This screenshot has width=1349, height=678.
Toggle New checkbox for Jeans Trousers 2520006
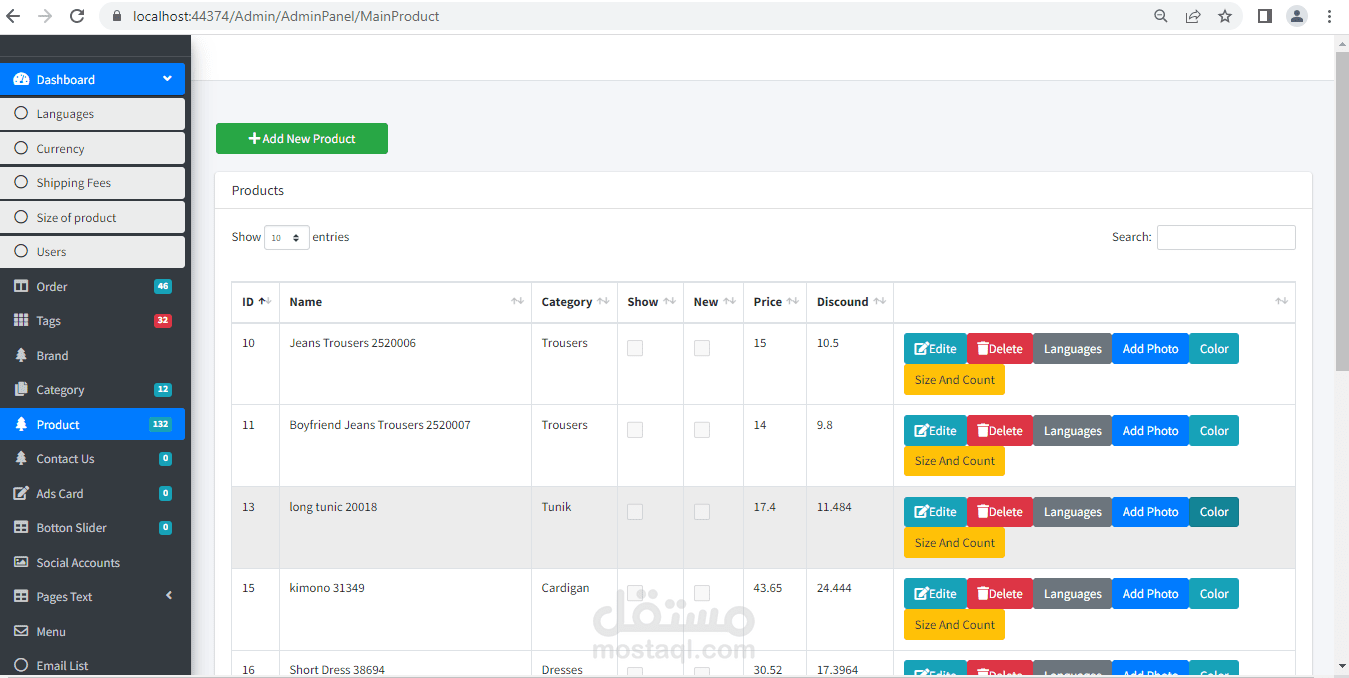pyautogui.click(x=702, y=348)
